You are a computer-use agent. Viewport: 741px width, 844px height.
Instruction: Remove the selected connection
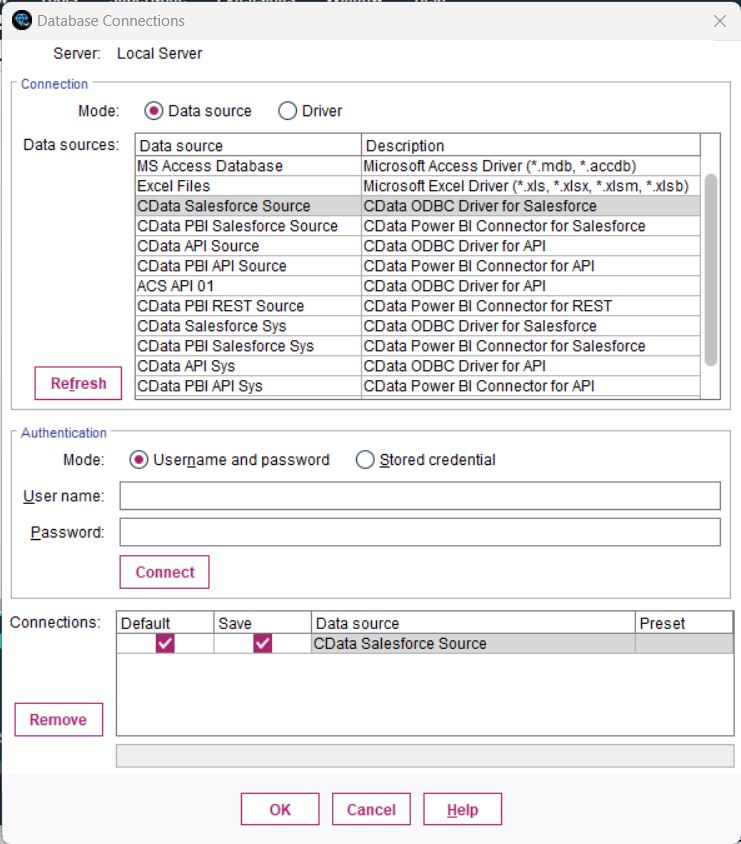coord(58,720)
